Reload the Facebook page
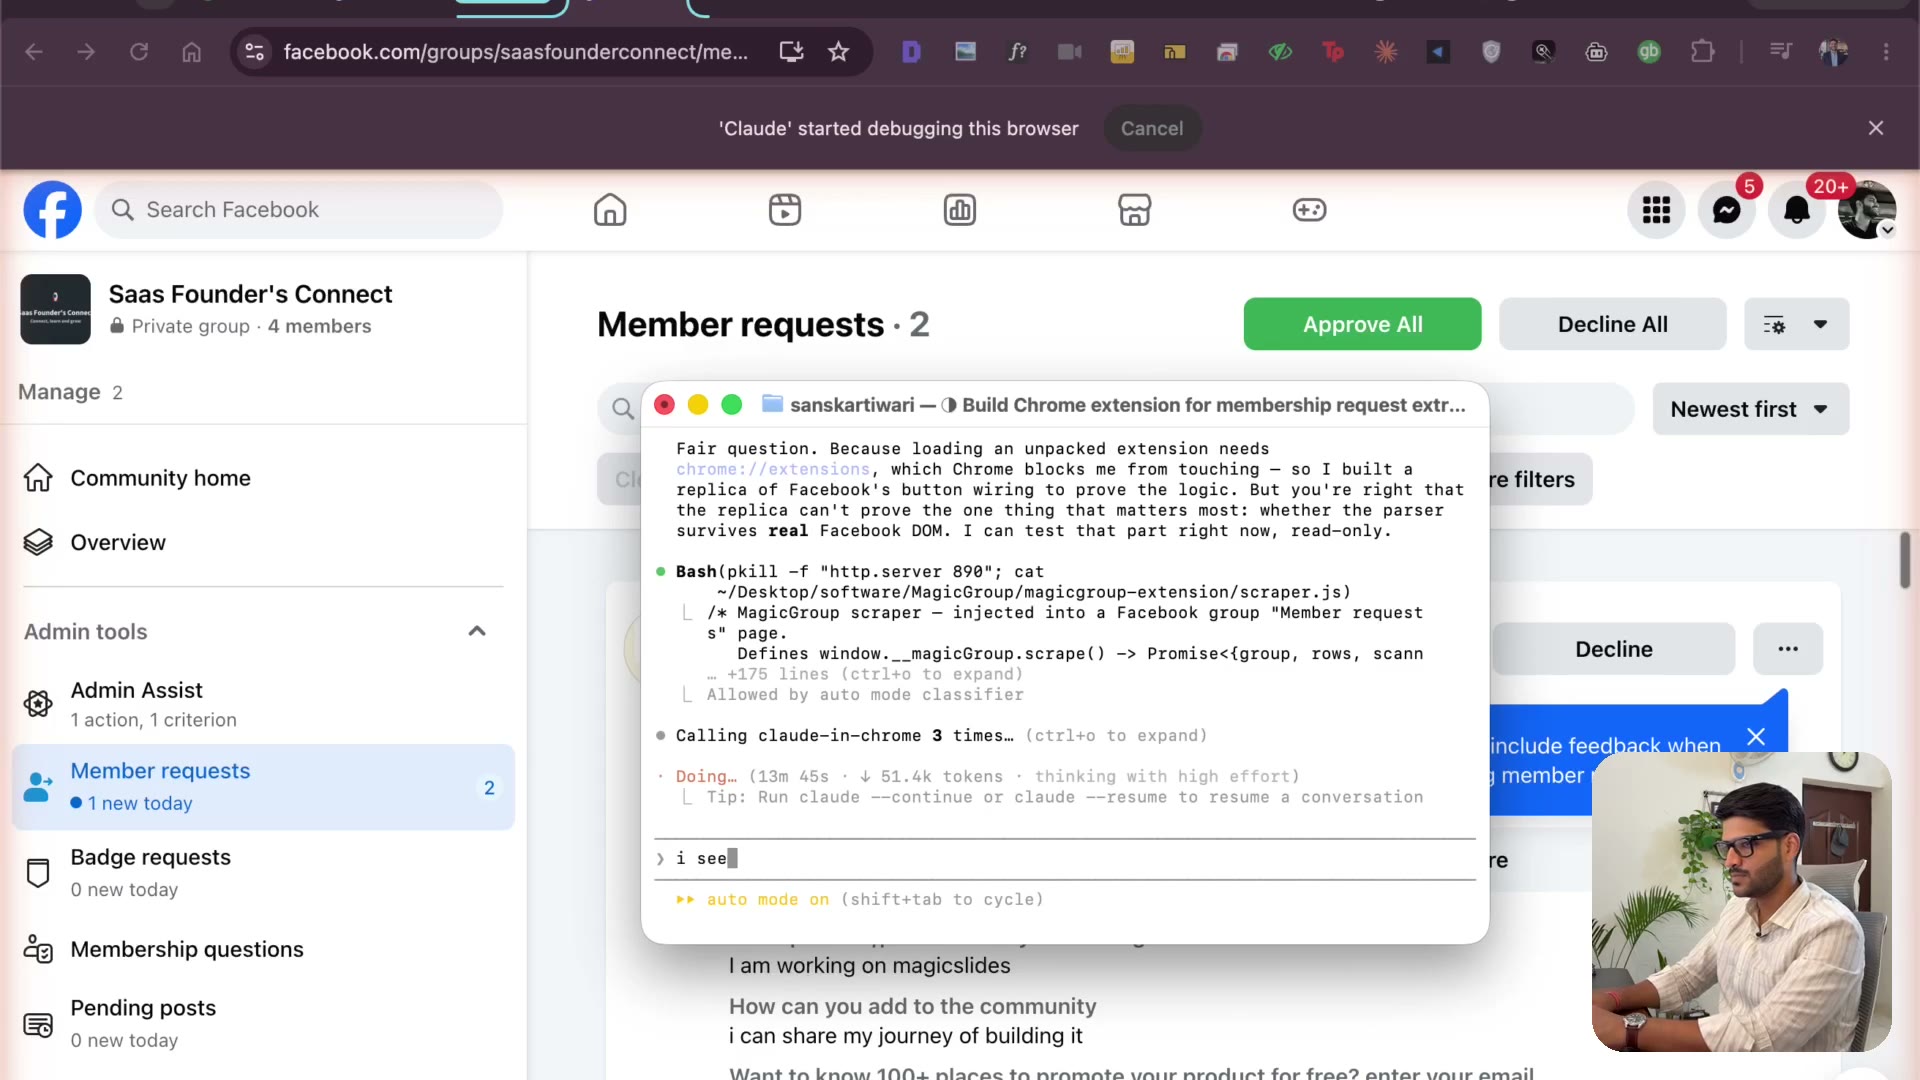Screen dimensions: 1920x1080 [139, 52]
